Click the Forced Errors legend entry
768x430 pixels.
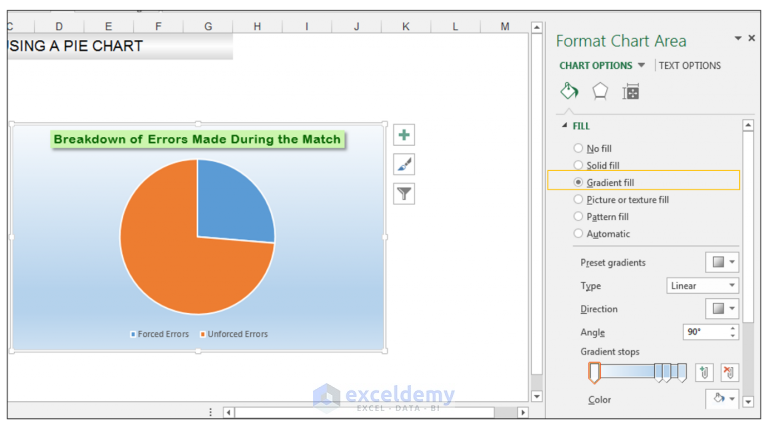point(160,334)
